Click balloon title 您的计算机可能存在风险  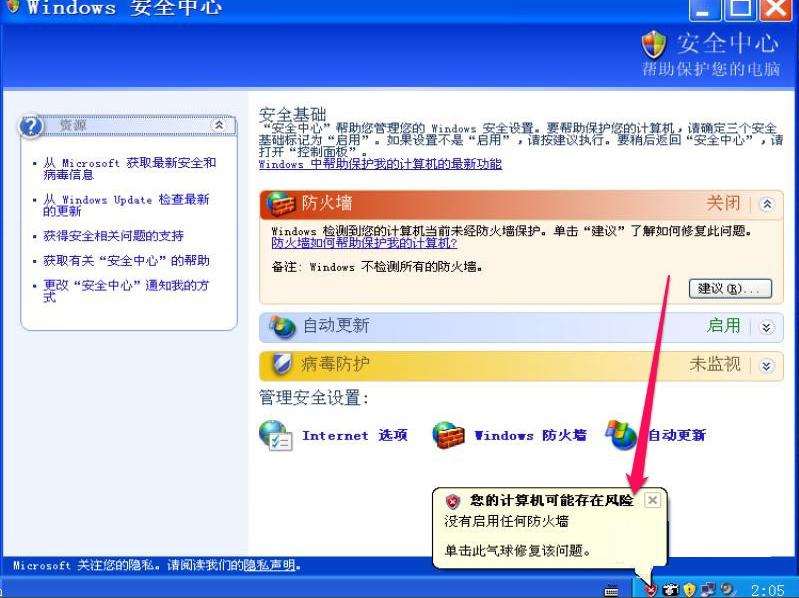pyautogui.click(x=551, y=500)
